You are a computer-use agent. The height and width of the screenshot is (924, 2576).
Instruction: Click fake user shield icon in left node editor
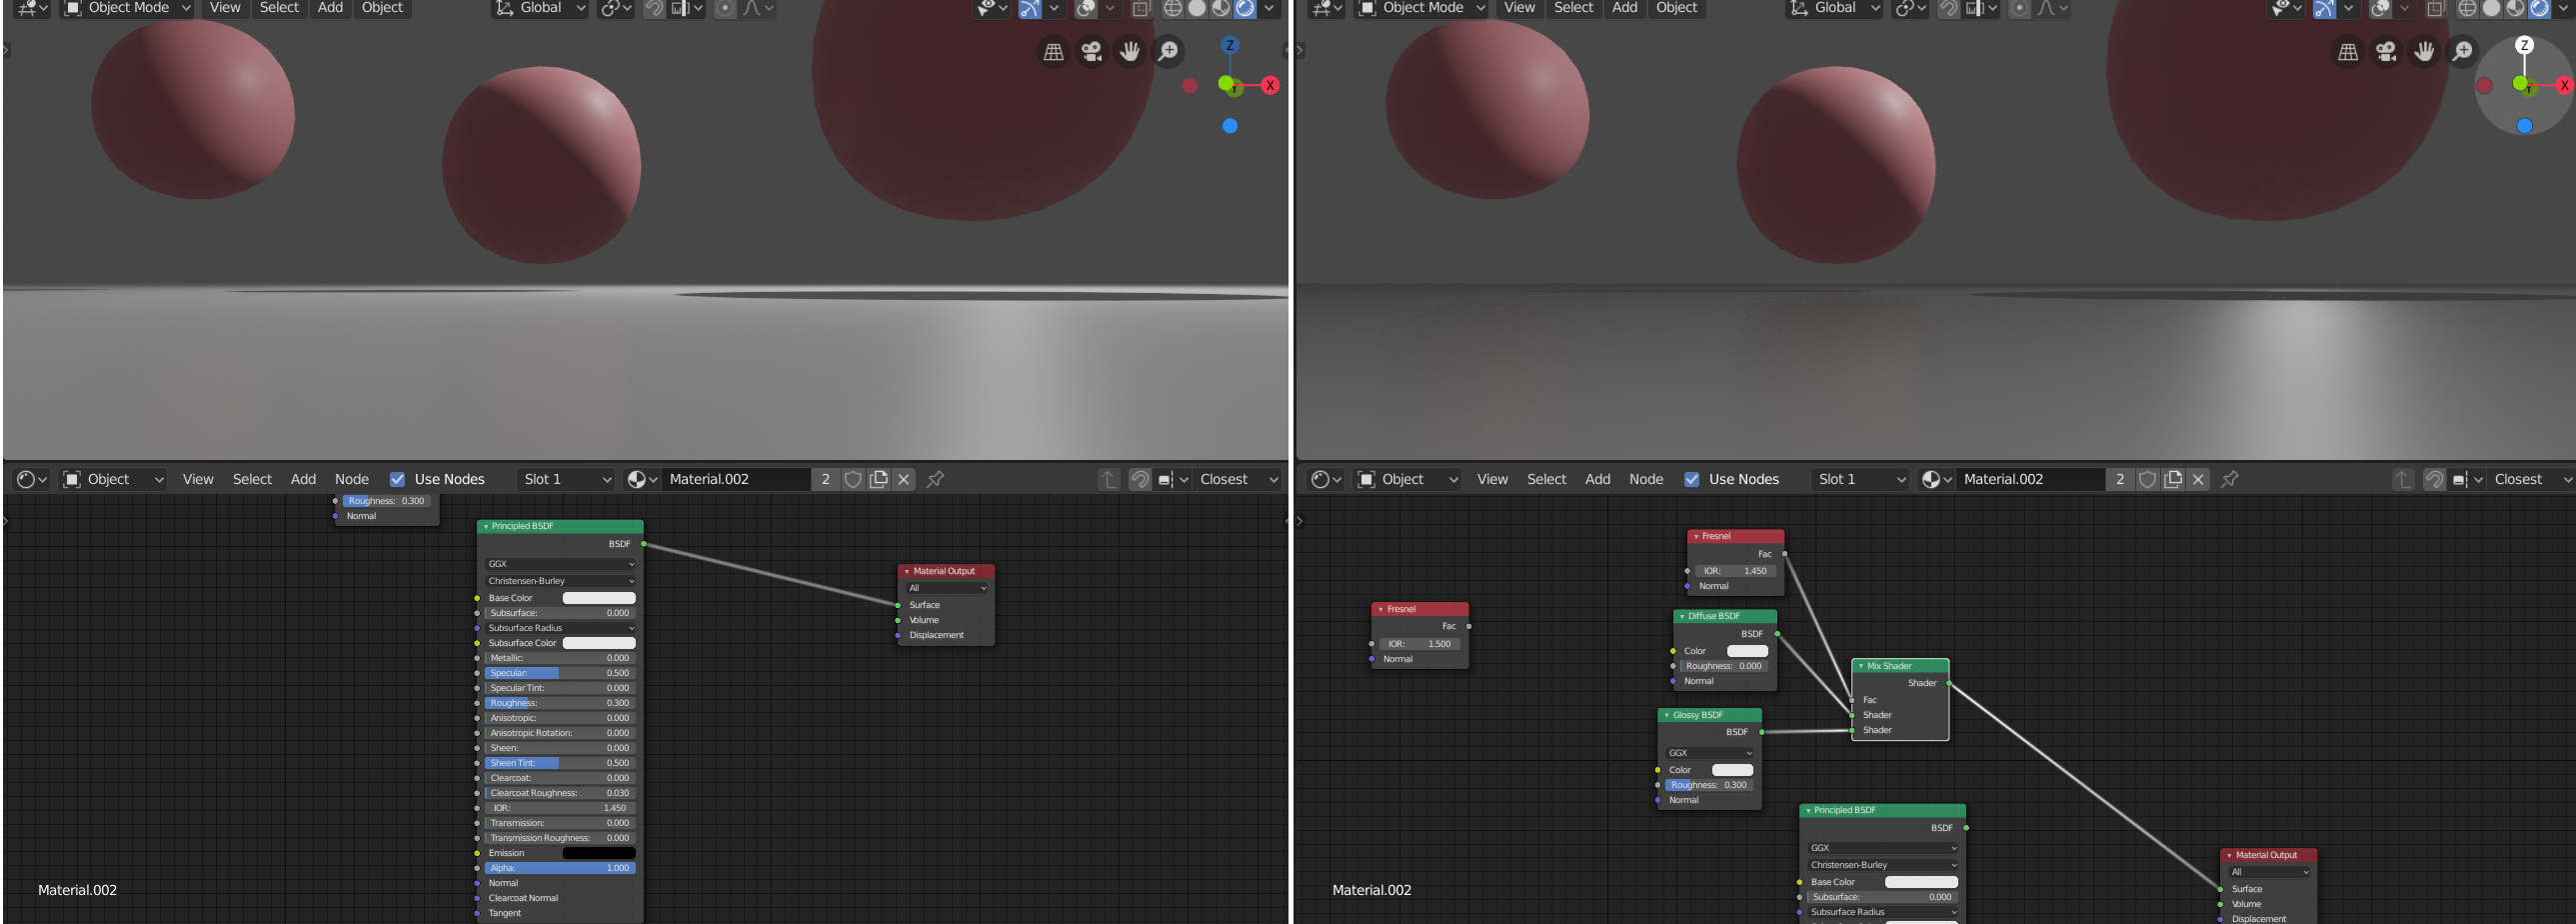coord(853,479)
